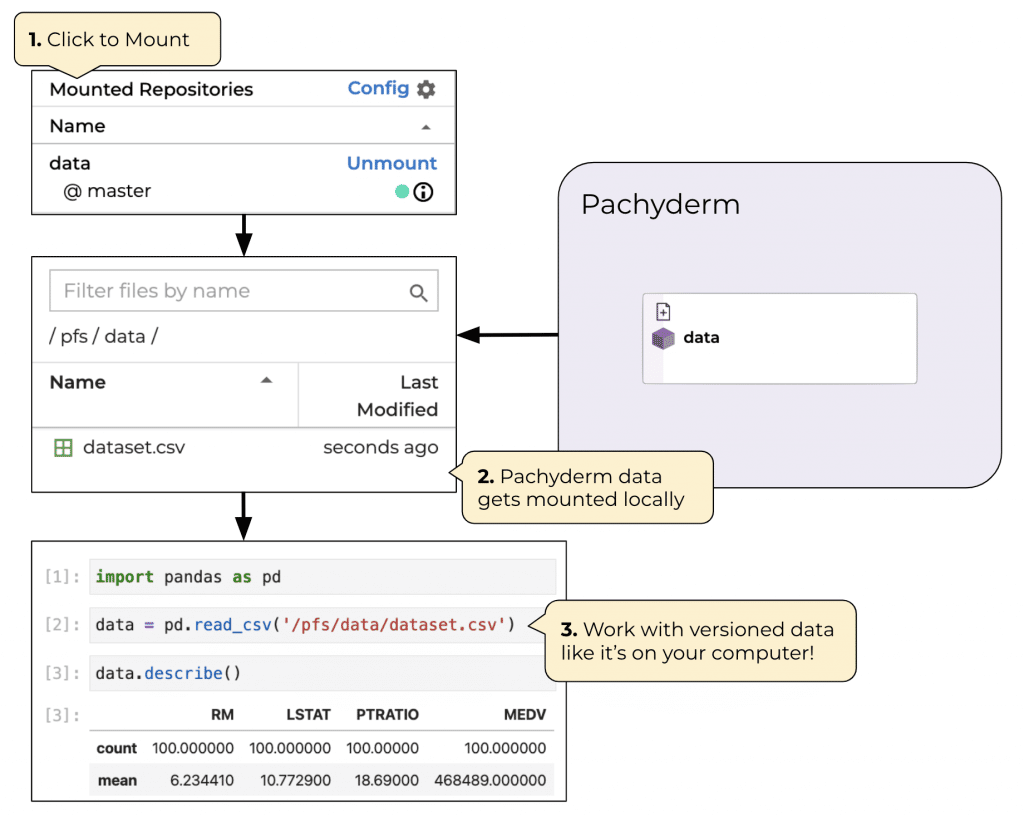1024x816 pixels.
Task: Open the data breadcrumb folder
Action: pos(125,336)
